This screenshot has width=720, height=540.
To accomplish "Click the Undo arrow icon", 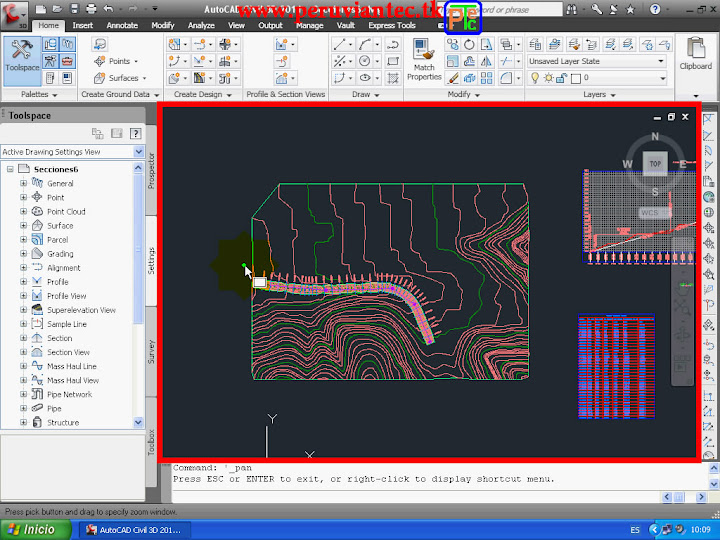I will pos(108,8).
